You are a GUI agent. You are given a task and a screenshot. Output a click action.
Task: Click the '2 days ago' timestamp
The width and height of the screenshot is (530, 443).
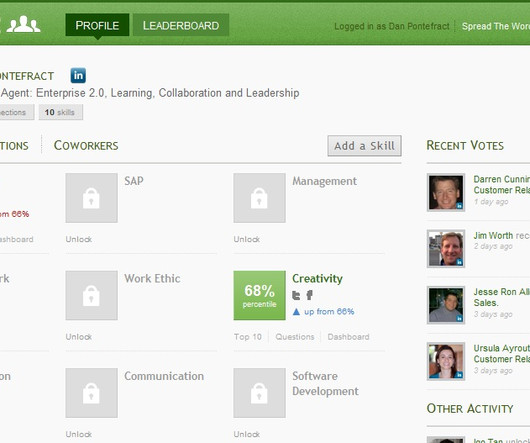coord(493,246)
